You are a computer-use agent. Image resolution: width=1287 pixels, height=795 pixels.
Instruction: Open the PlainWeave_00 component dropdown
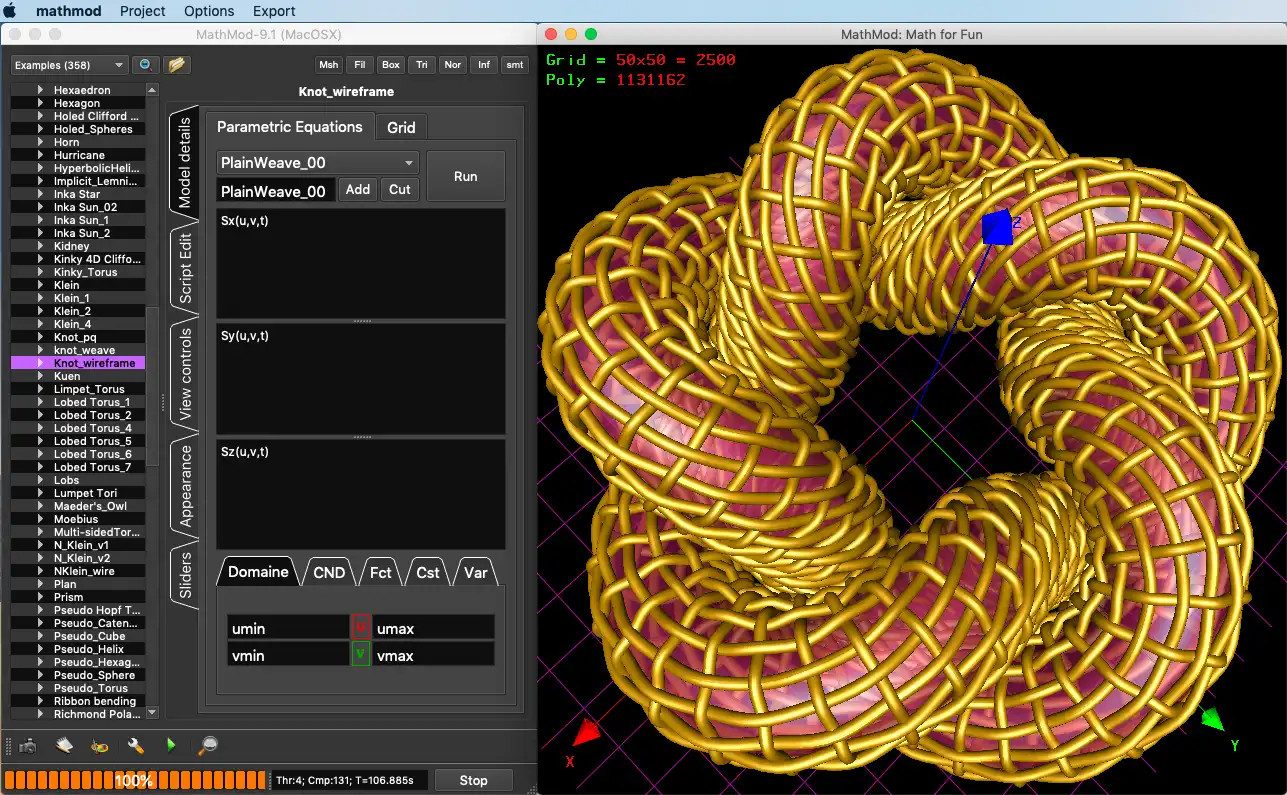pos(317,163)
